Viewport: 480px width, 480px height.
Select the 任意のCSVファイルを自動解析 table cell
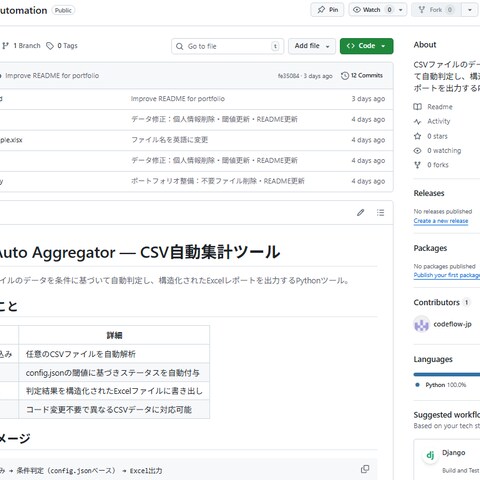114,354
